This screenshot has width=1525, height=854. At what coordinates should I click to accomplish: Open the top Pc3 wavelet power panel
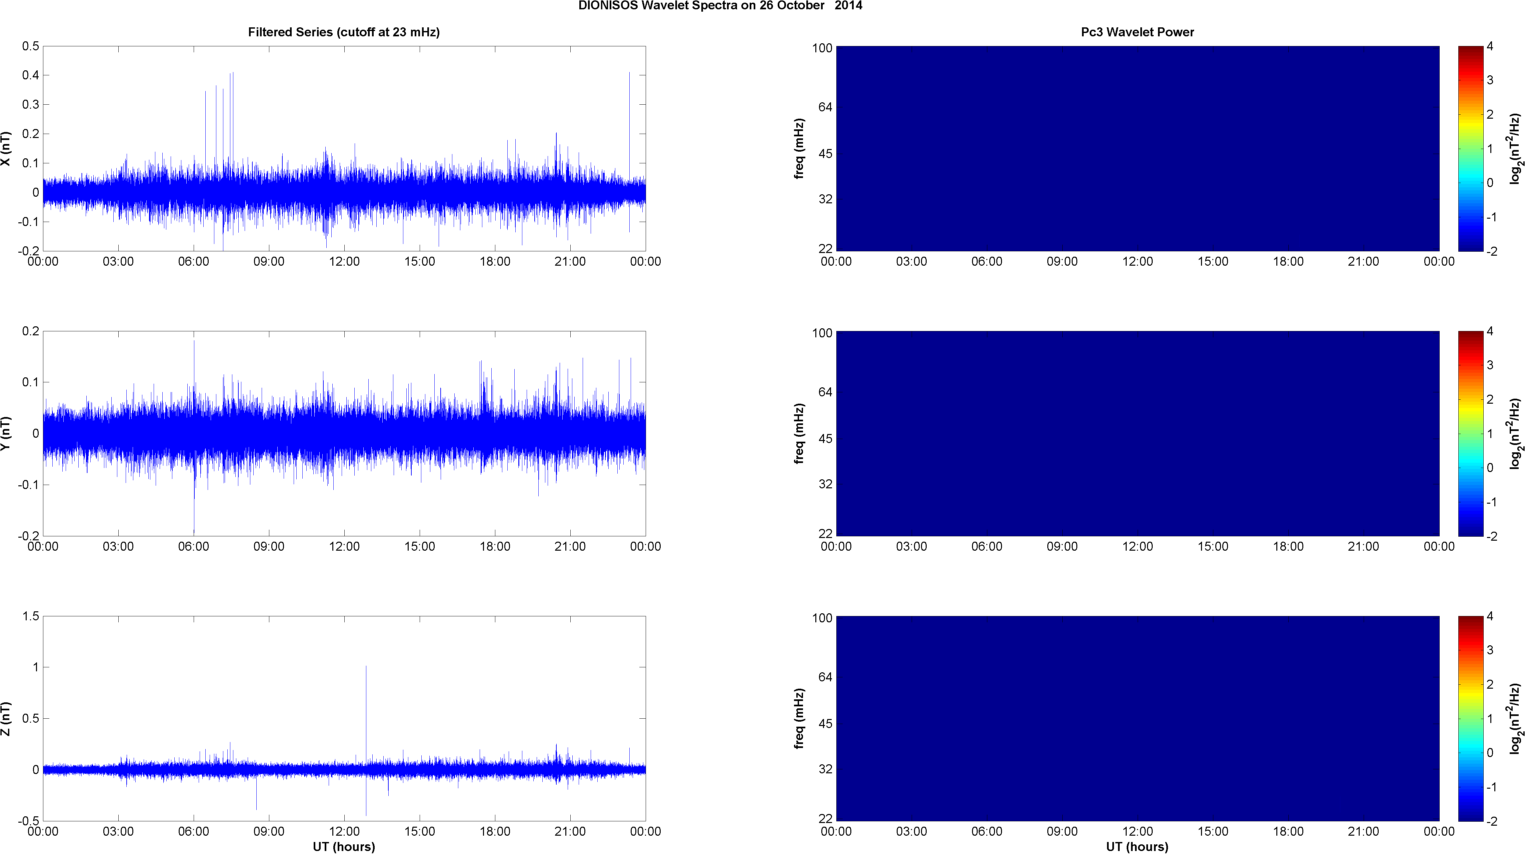(x=1137, y=148)
